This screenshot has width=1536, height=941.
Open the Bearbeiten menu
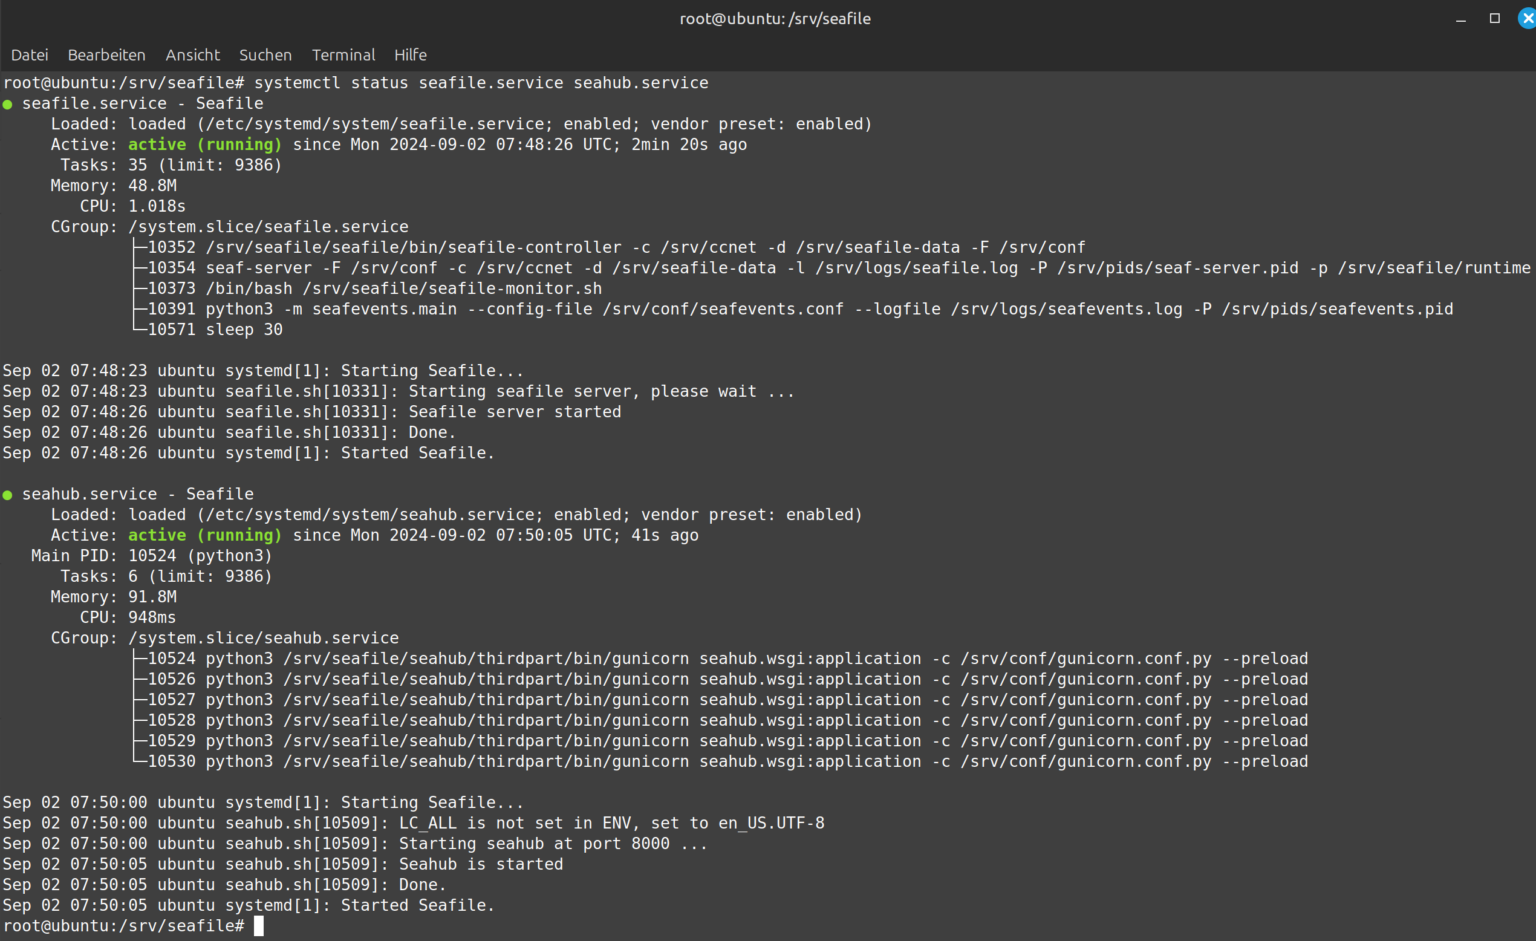pyautogui.click(x=106, y=55)
